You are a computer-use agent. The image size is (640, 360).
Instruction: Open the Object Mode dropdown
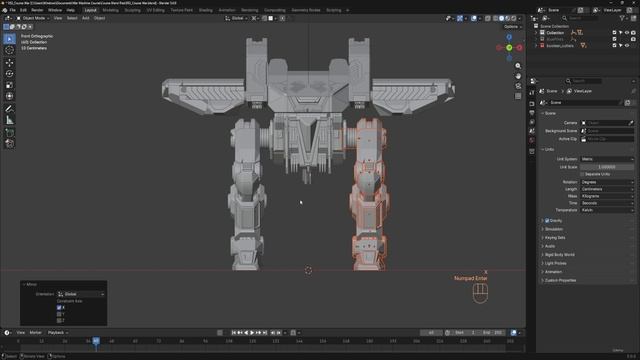coord(33,18)
